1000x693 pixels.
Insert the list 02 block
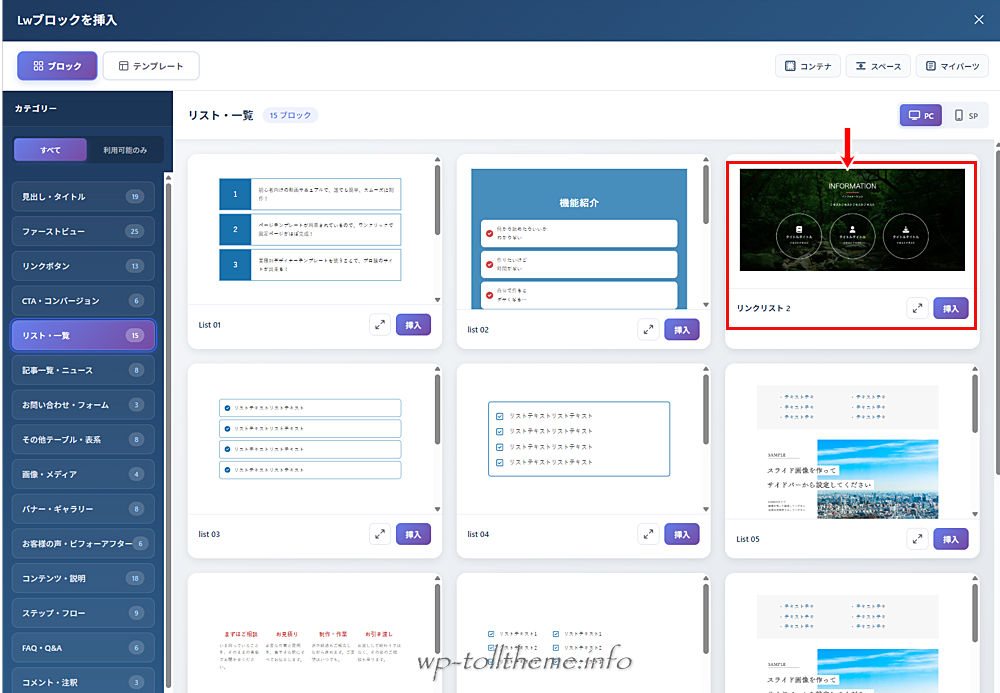point(682,330)
